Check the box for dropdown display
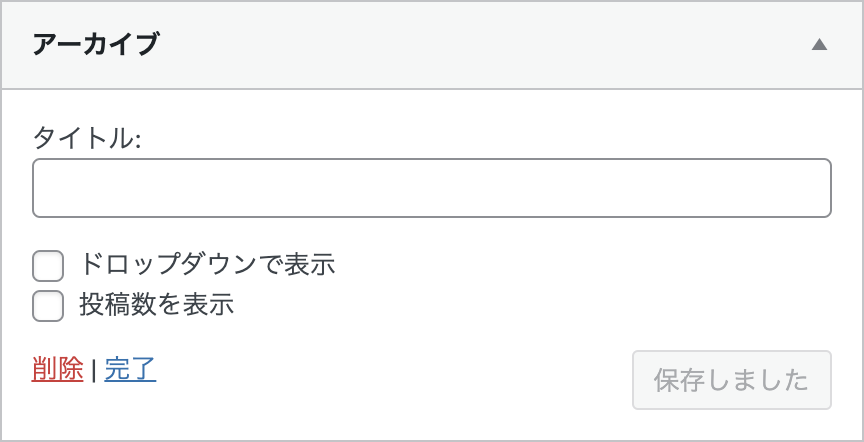Image resolution: width=864 pixels, height=442 pixels. pos(48,266)
